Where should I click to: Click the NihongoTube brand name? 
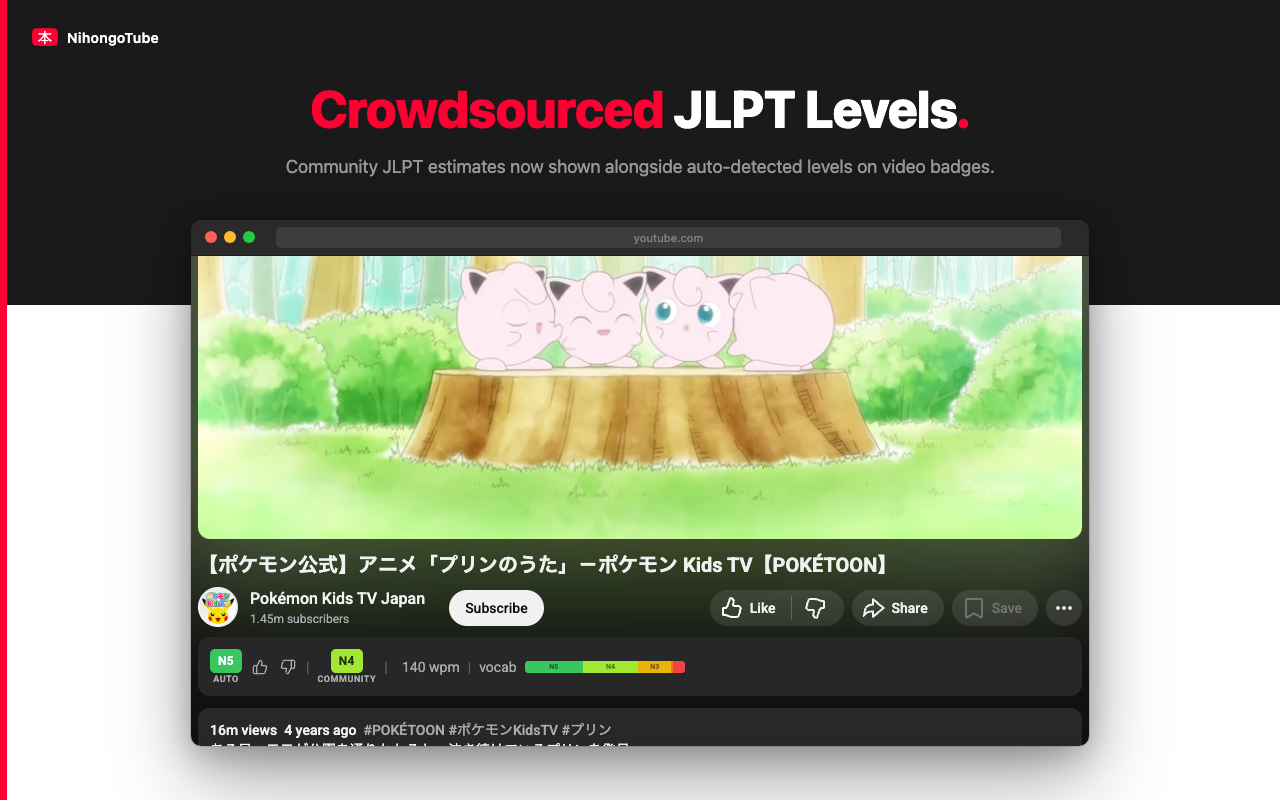point(113,38)
